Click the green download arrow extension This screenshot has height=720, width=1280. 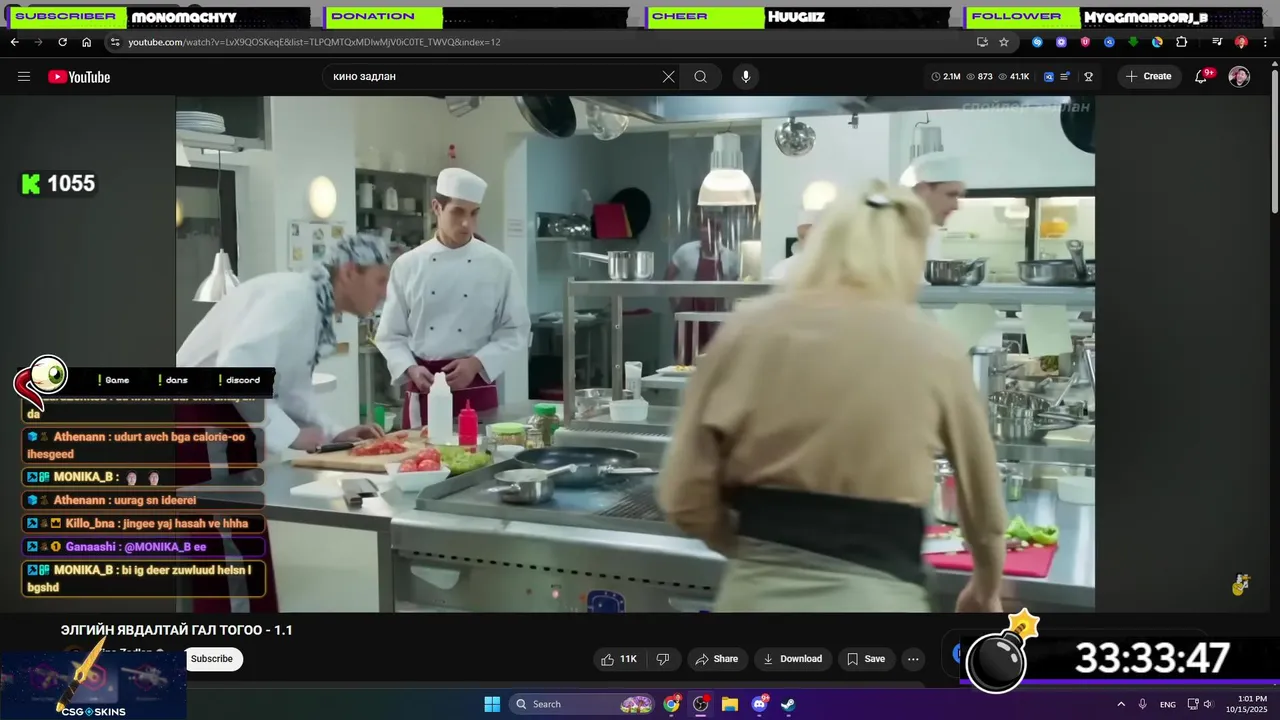pos(1133,42)
